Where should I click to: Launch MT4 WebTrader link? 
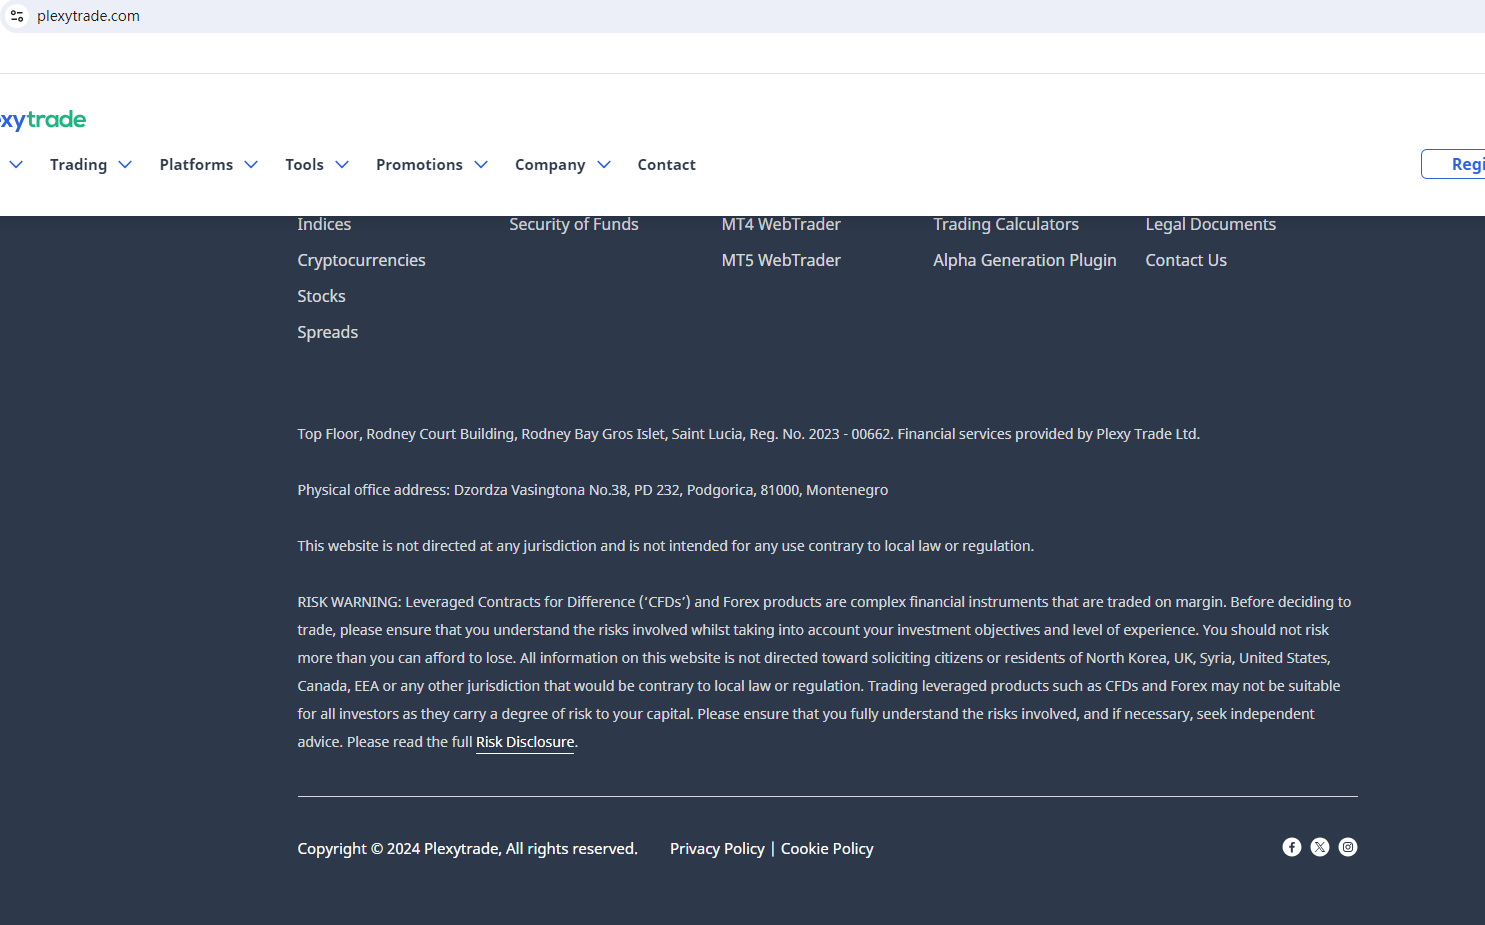click(781, 224)
